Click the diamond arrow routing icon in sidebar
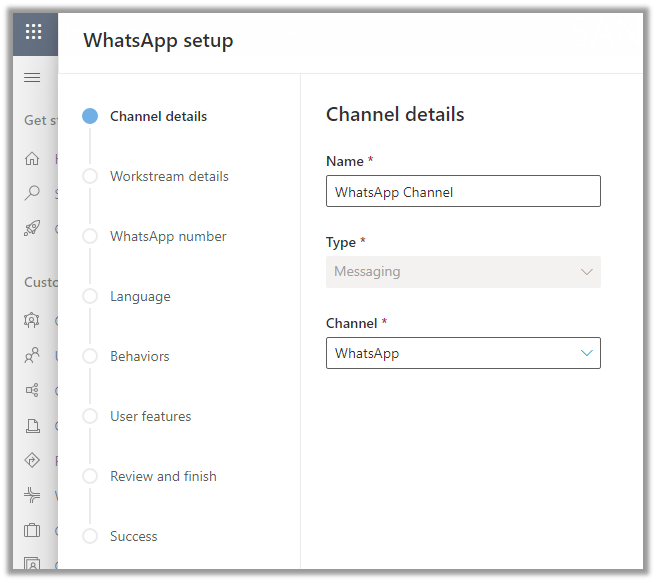 point(33,461)
